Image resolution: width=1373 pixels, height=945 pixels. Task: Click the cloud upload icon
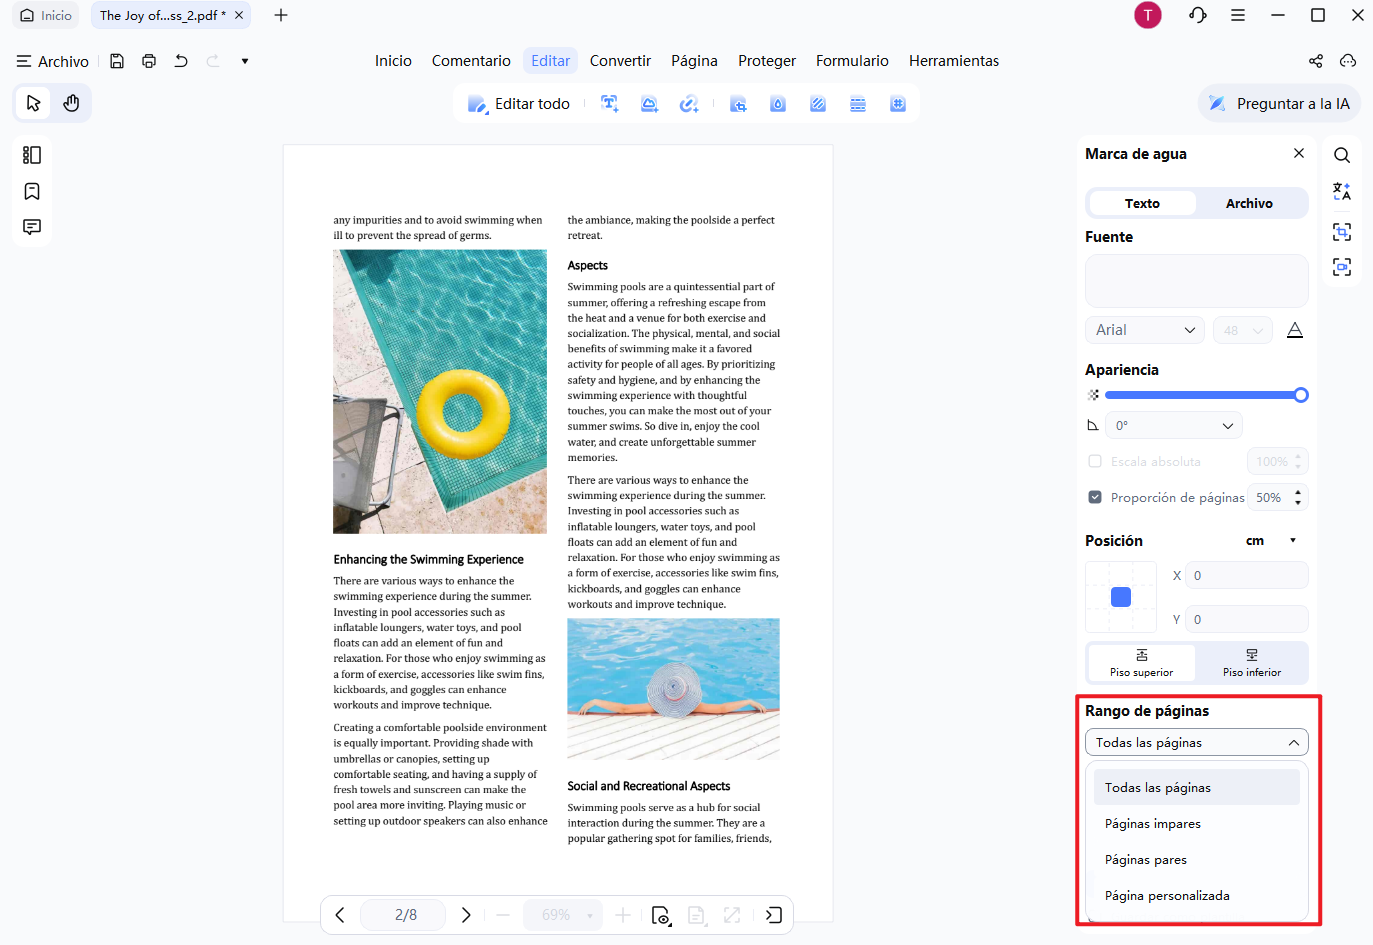[1348, 61]
